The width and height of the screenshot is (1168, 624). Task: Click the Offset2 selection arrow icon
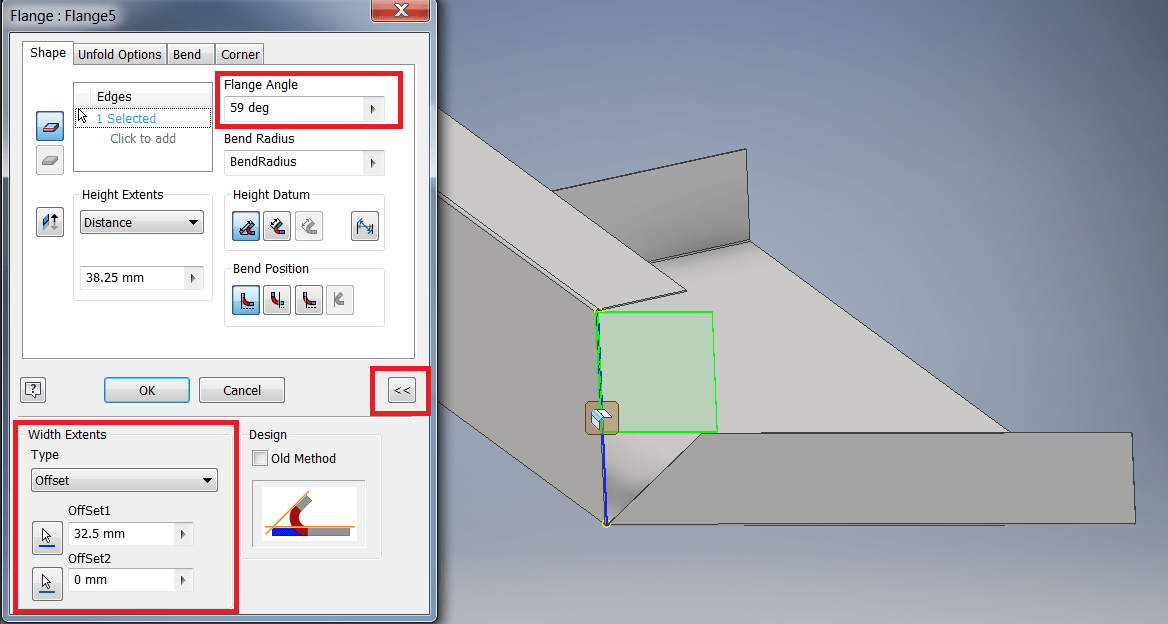click(x=47, y=583)
